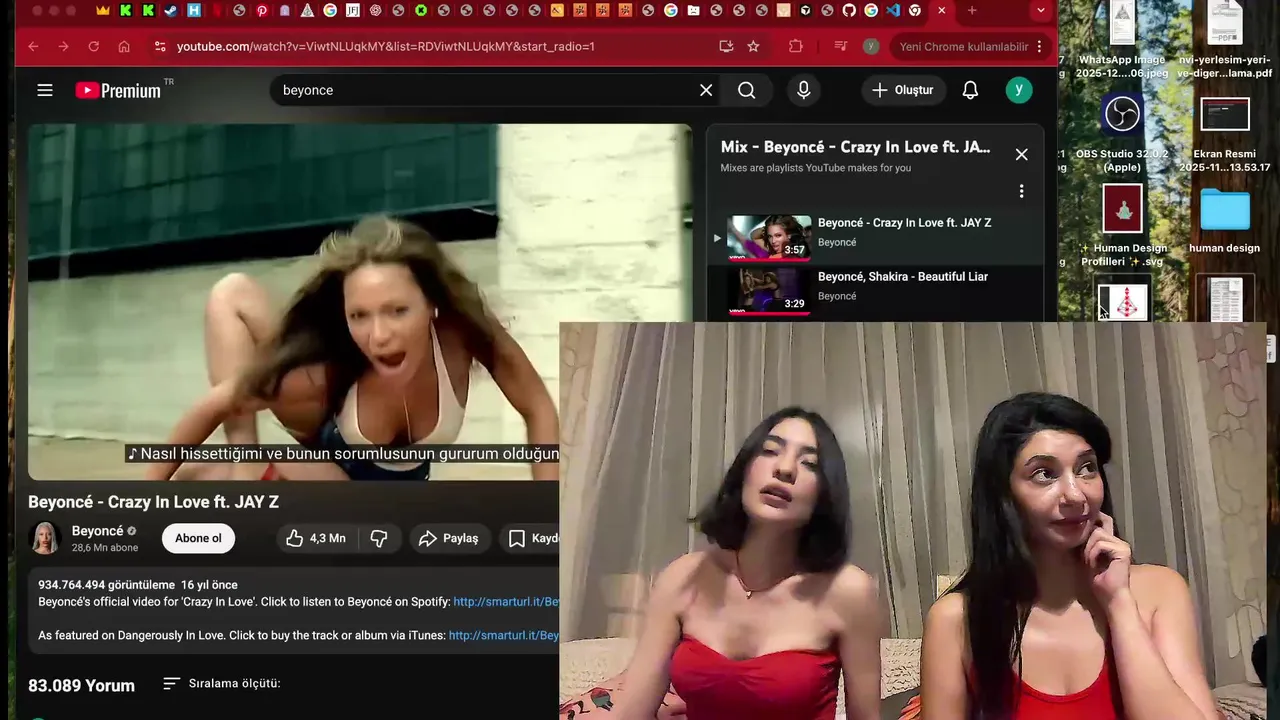1280x720 pixels.
Task: Switch to the VS Code tab
Action: click(893, 10)
